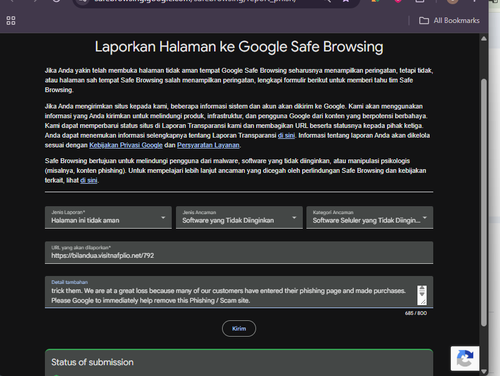Click the URL yang akan dilaporkan field
The image size is (500, 376).
(239, 253)
